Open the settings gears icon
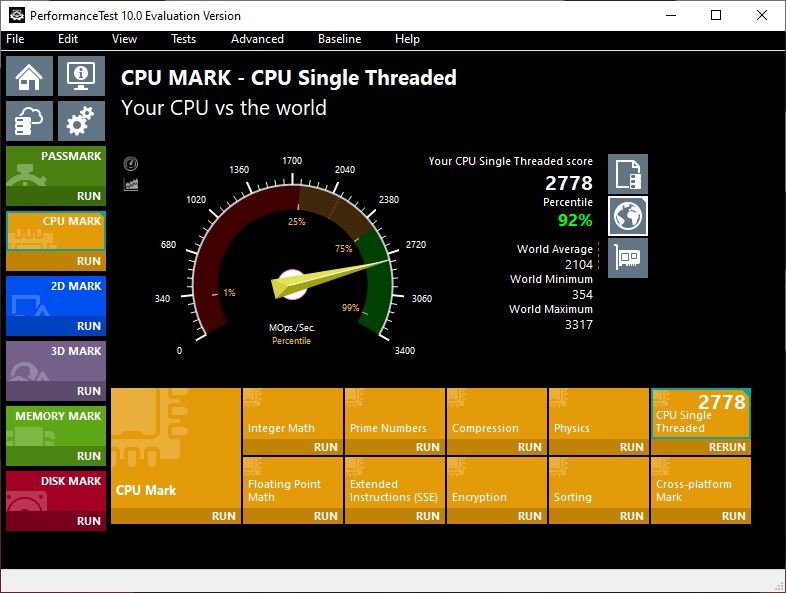786x593 pixels. click(81, 121)
